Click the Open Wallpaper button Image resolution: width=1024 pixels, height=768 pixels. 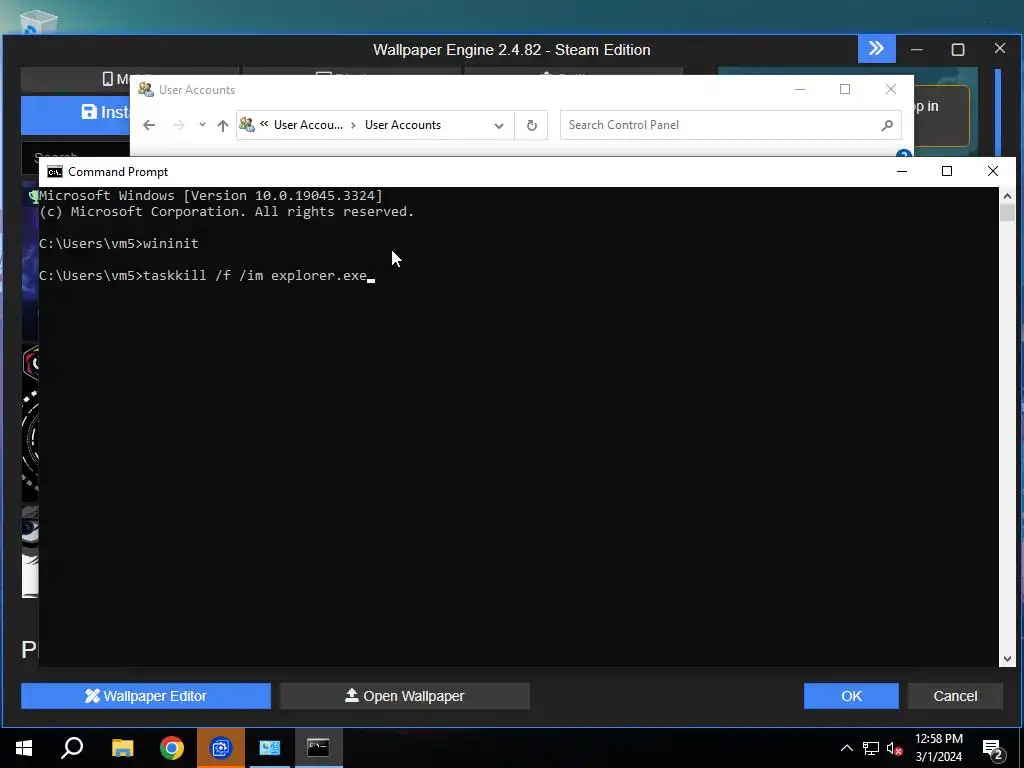404,696
